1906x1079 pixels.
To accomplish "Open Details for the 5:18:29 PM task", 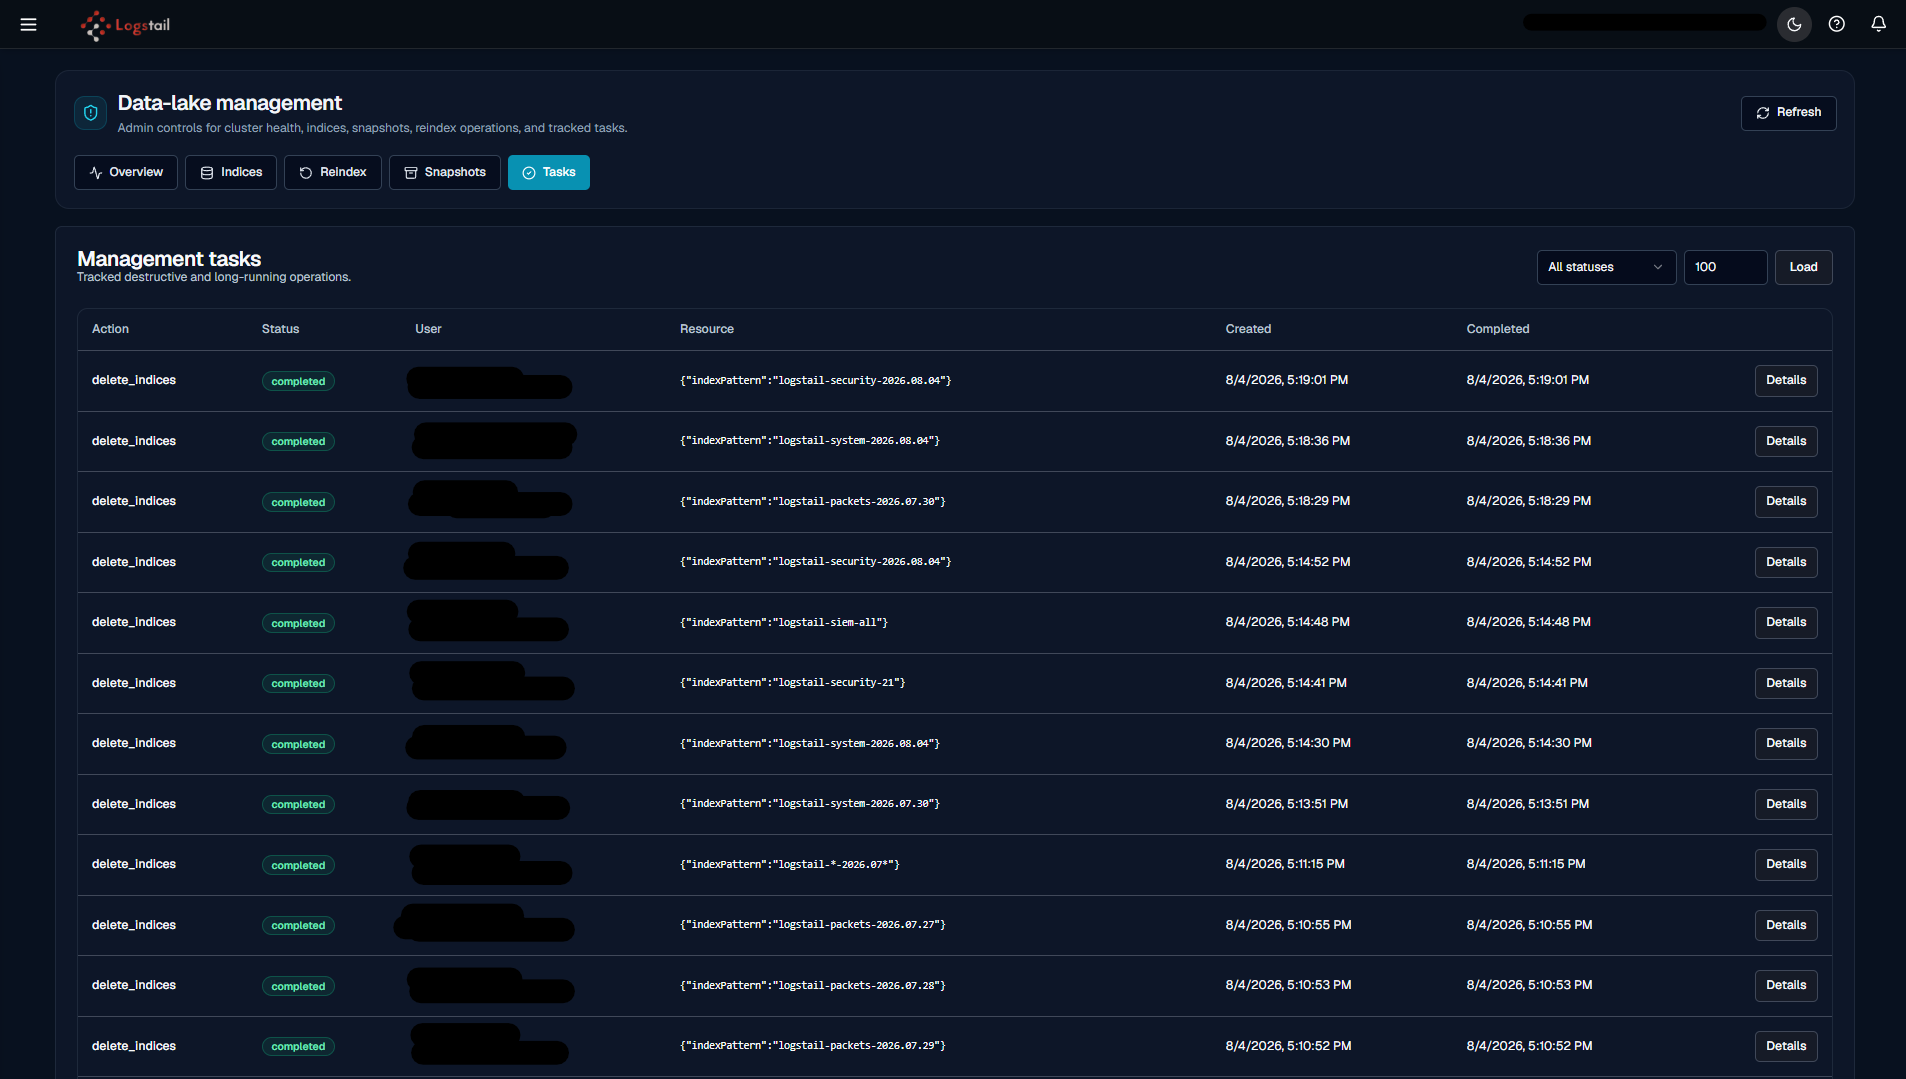I will pos(1786,501).
